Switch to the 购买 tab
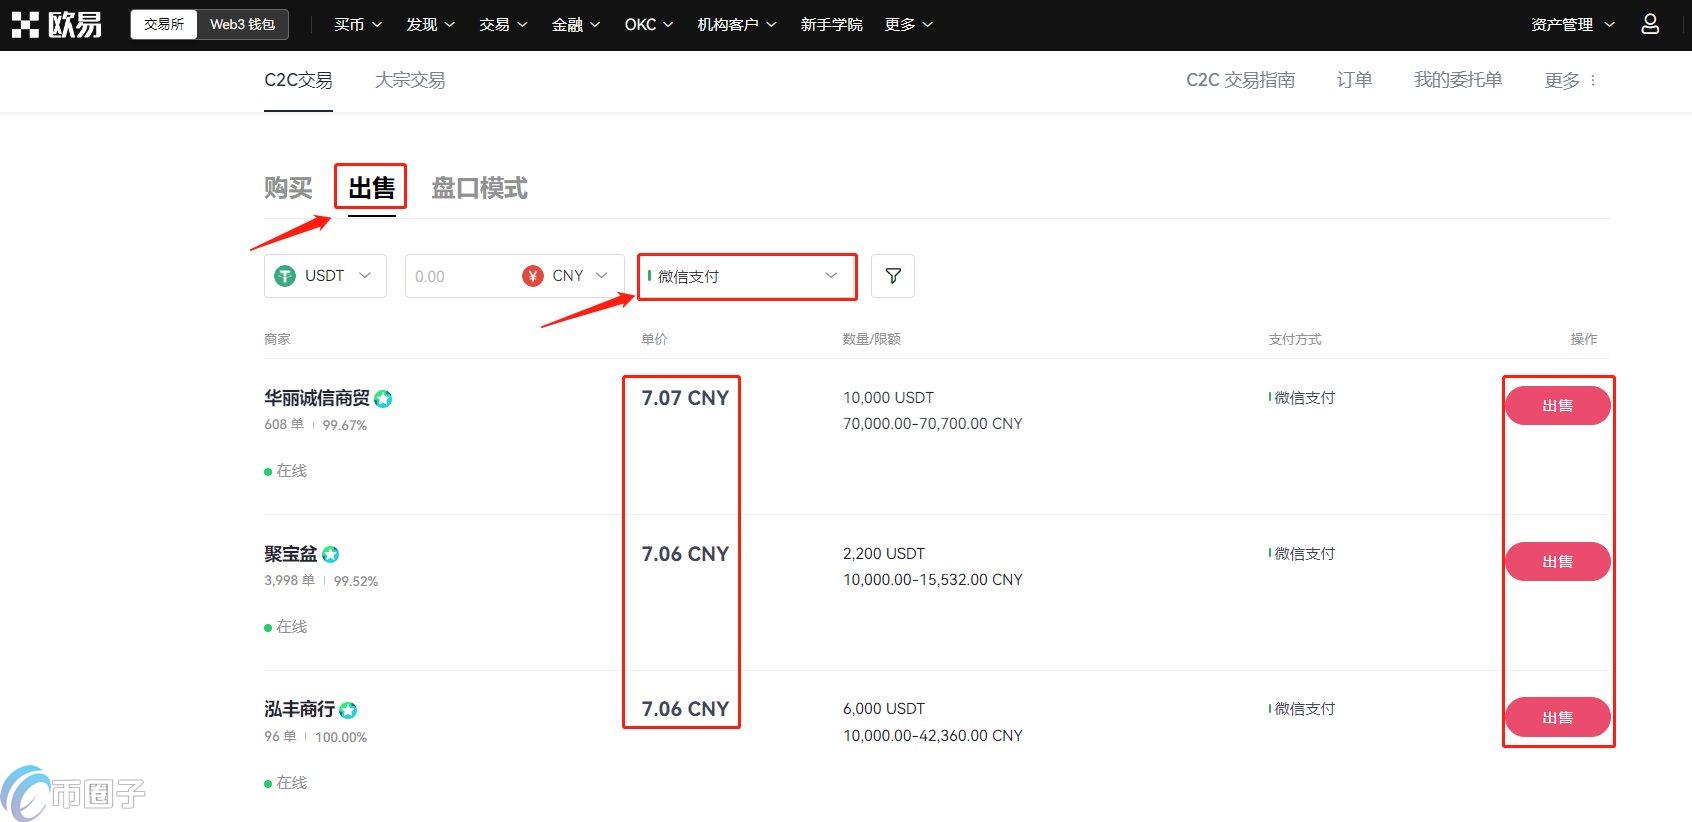Screen dimensions: 1692x822 point(288,188)
